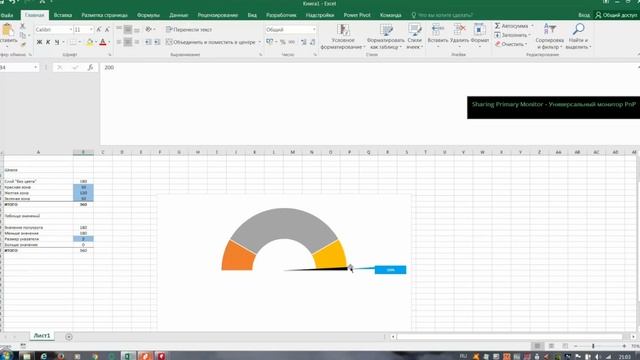Click the cell borders icon
The height and width of the screenshot is (360, 640).
pos(73,42)
